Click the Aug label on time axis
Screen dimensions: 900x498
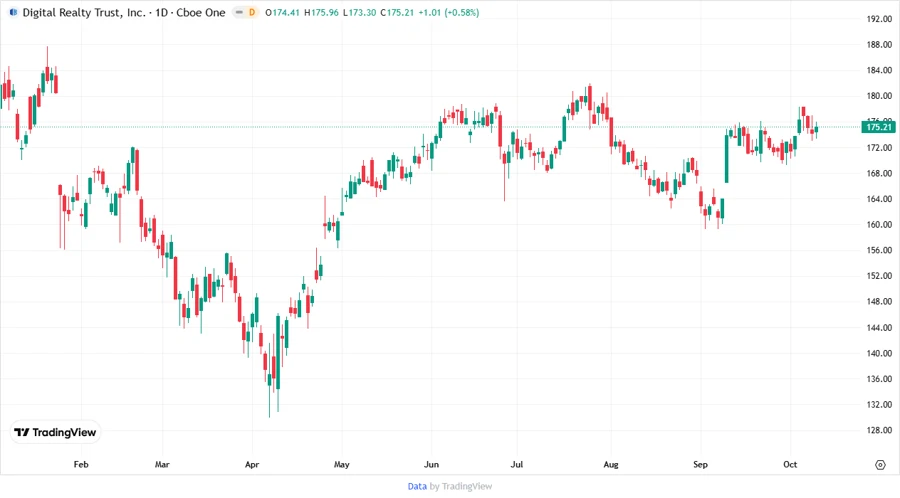pyautogui.click(x=611, y=464)
